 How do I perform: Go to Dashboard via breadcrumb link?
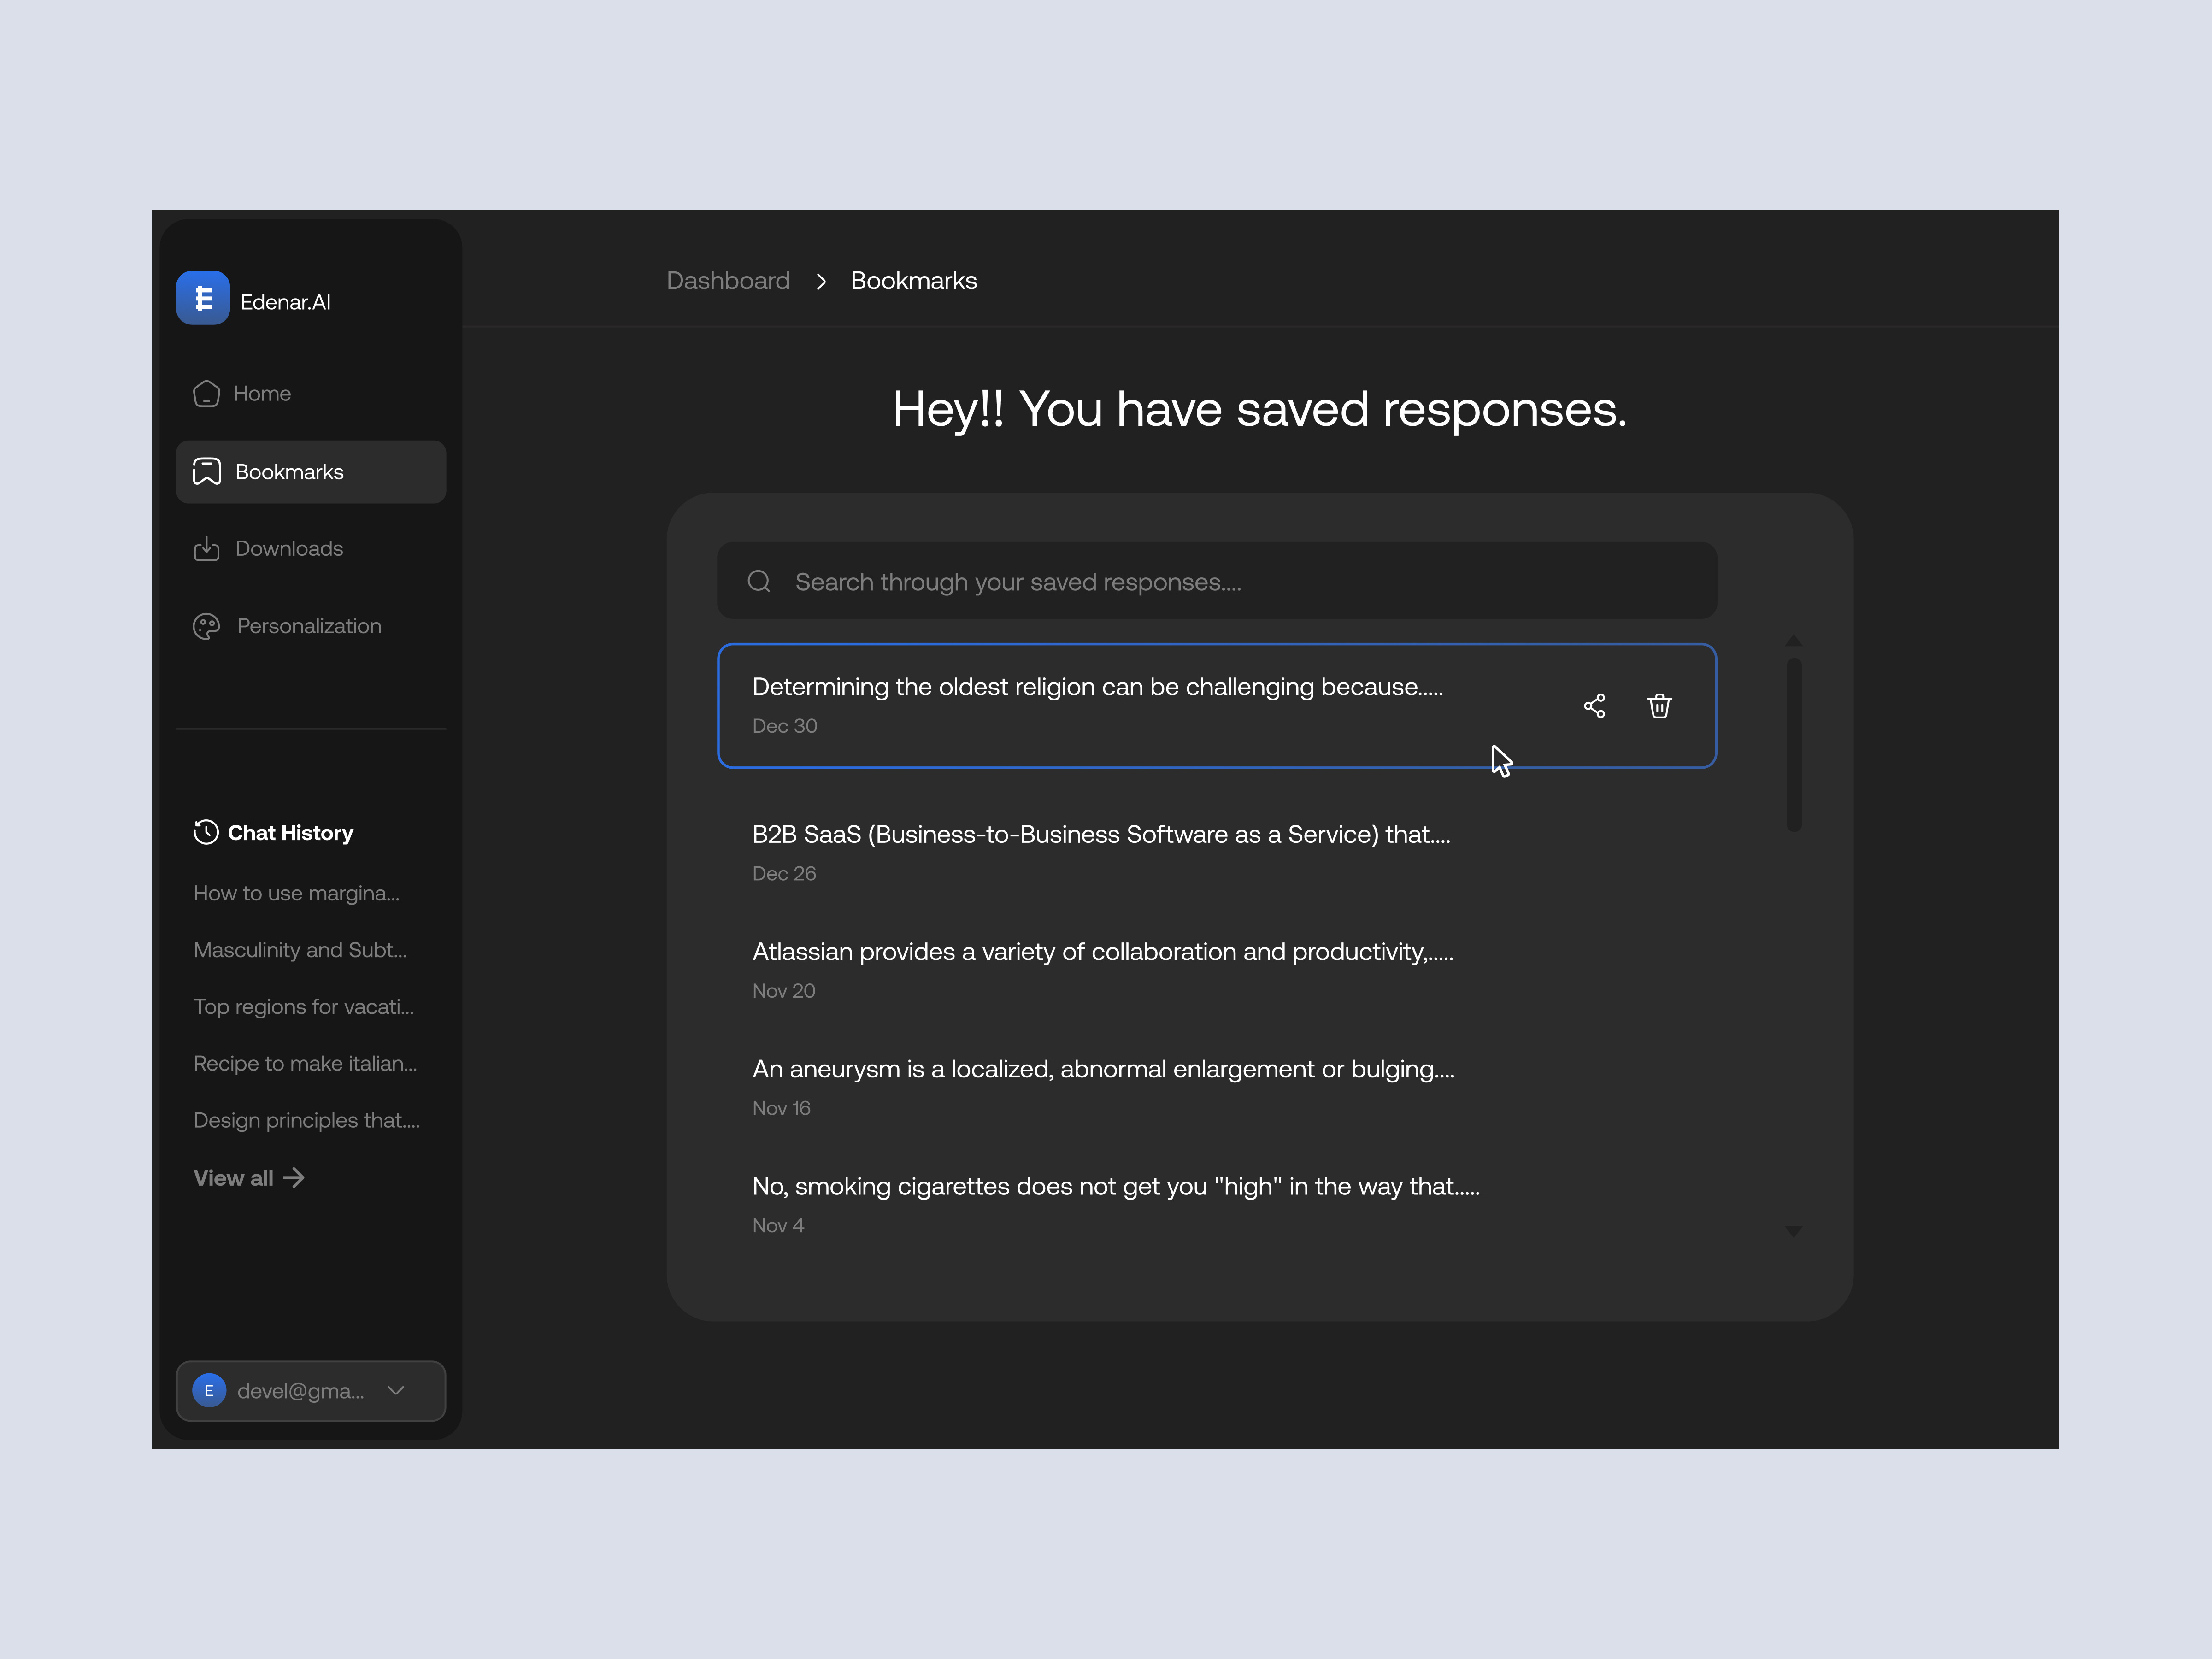[728, 281]
